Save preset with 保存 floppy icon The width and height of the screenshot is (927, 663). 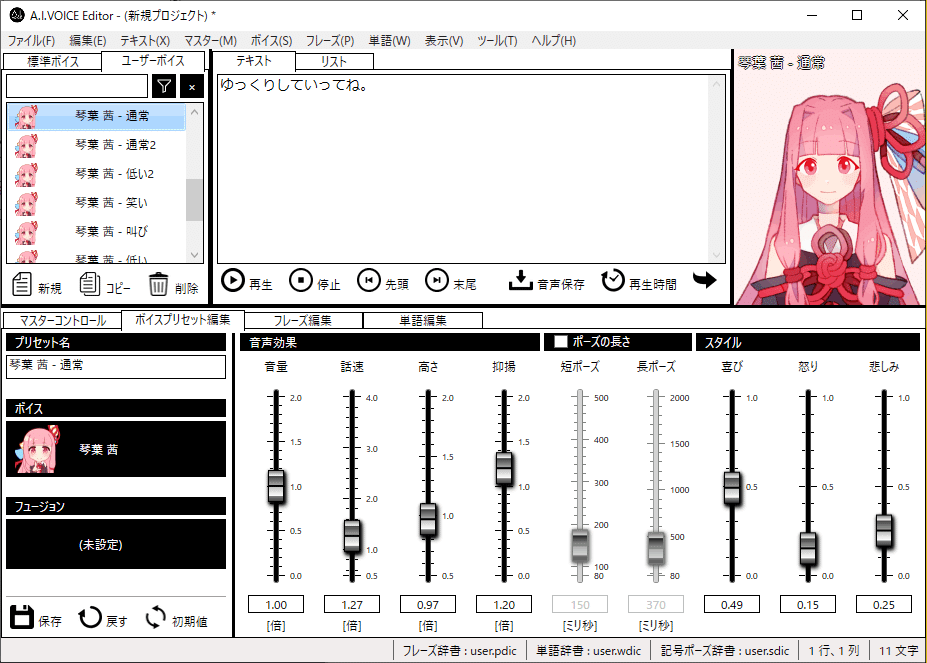tap(22, 617)
